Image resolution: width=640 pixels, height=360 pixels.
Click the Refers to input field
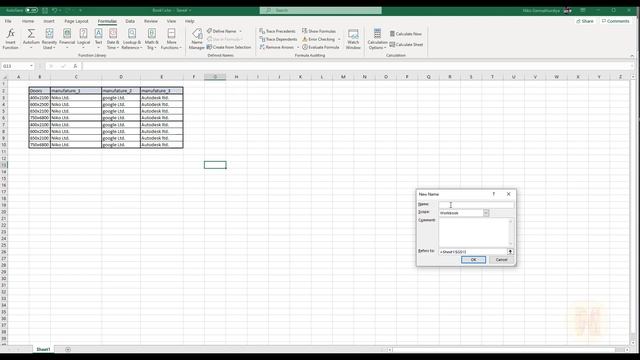473,252
